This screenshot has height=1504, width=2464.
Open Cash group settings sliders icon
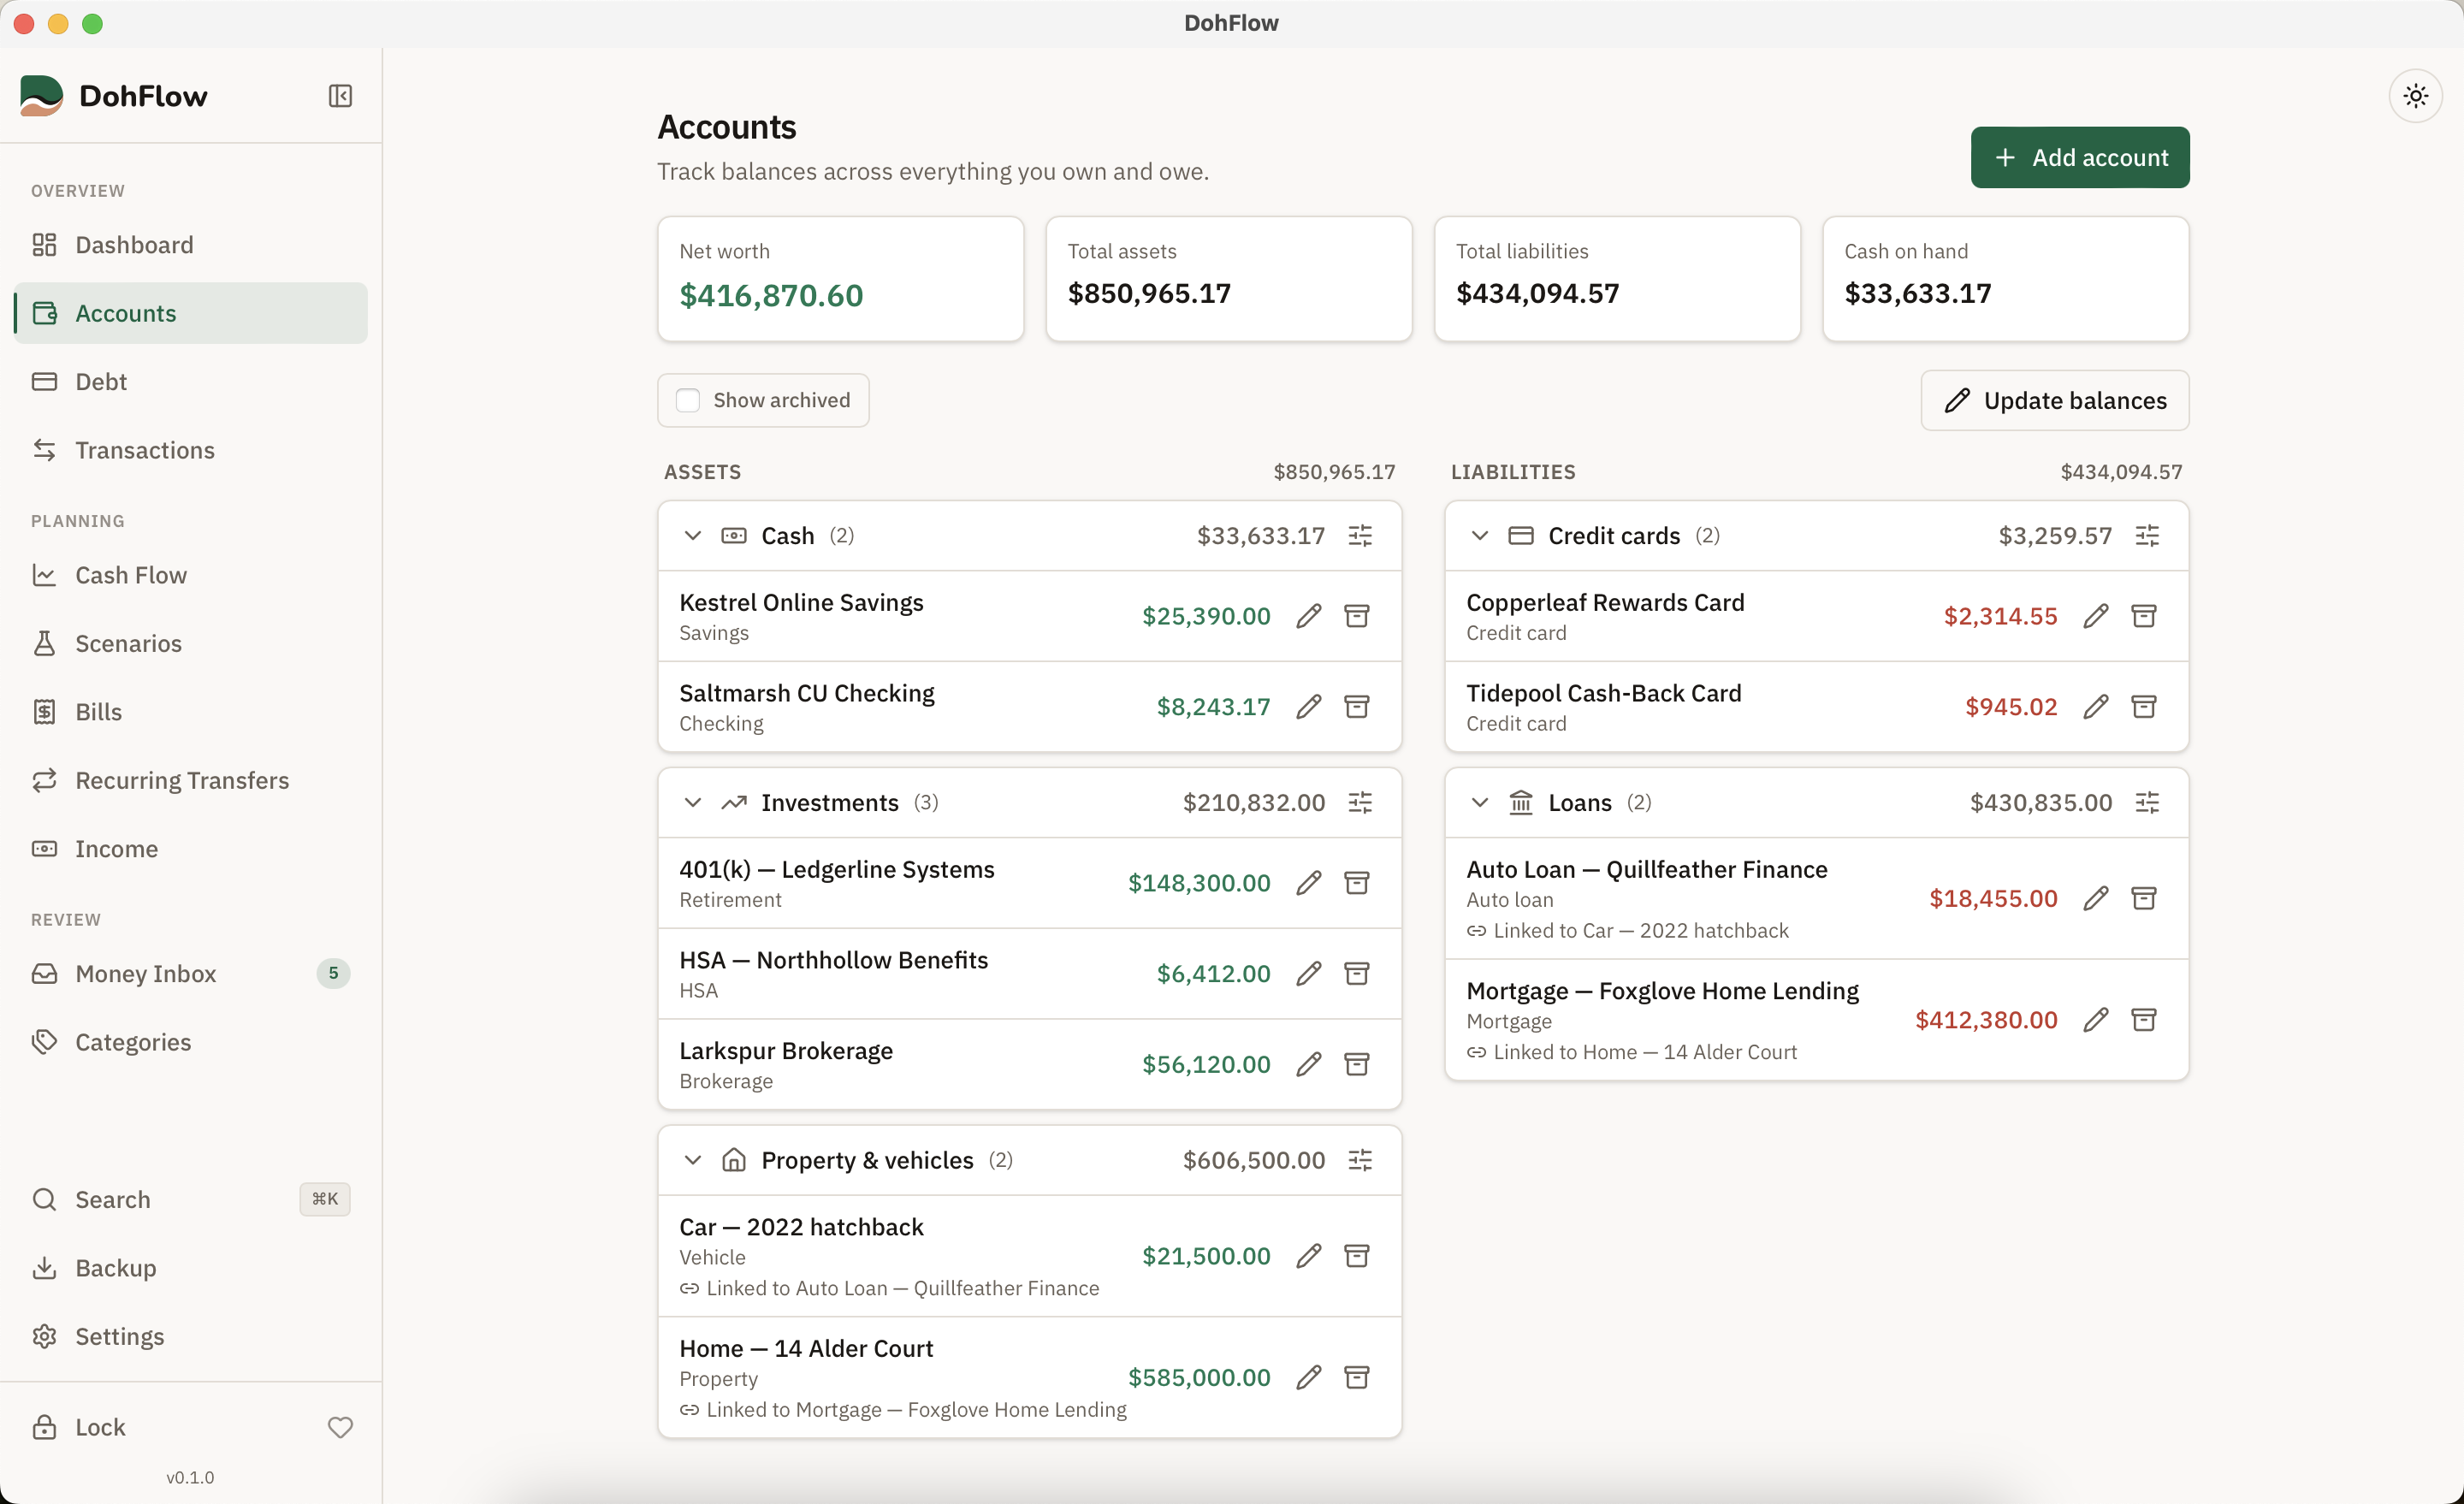tap(1360, 536)
